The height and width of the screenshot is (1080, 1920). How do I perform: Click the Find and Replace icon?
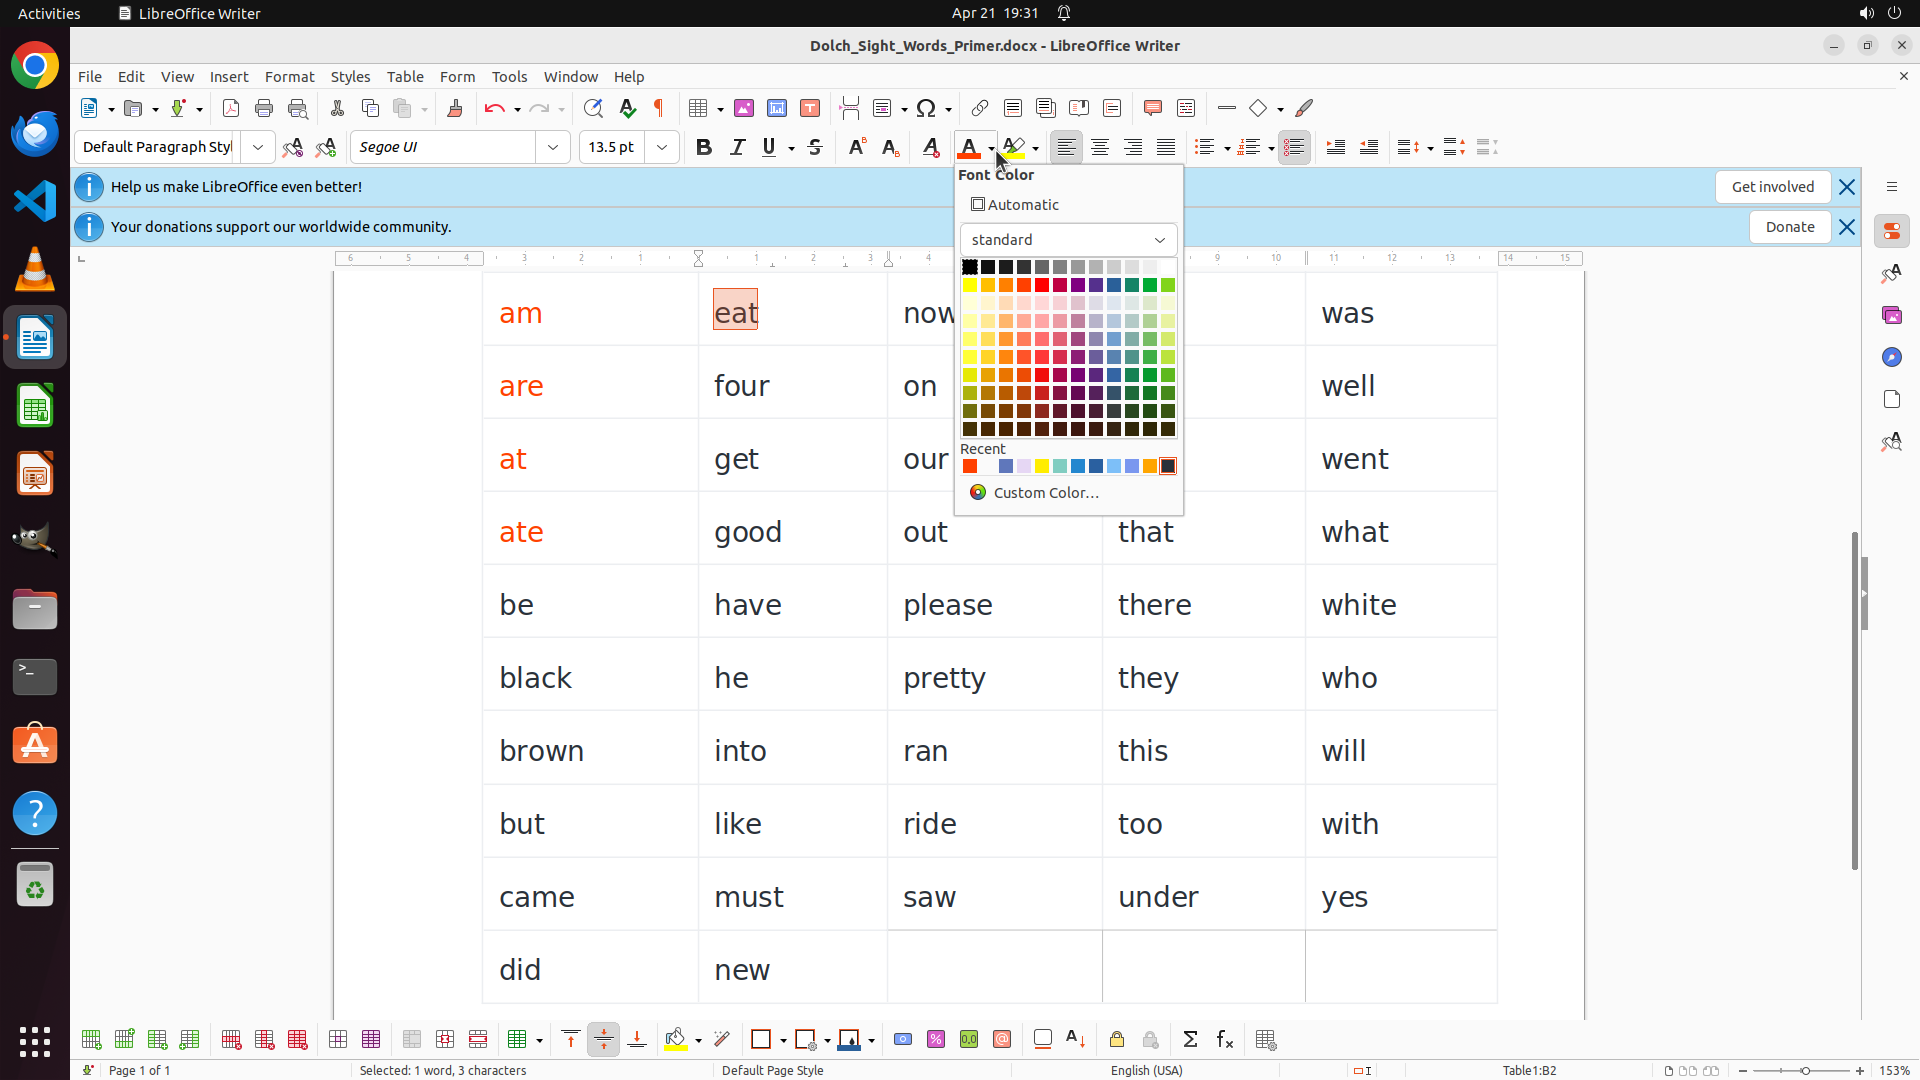click(x=593, y=108)
